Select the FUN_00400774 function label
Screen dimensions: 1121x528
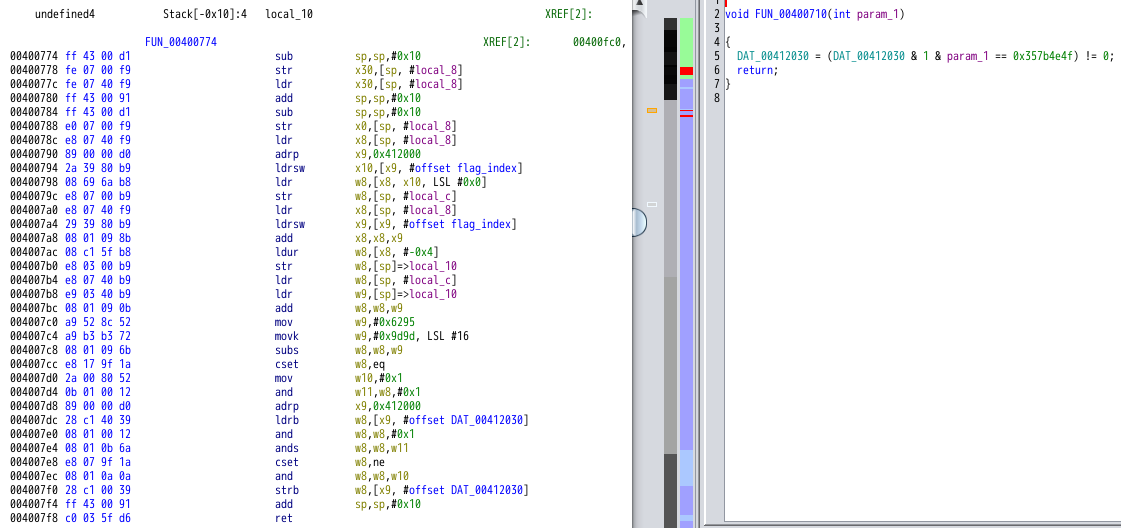pyautogui.click(x=181, y=42)
